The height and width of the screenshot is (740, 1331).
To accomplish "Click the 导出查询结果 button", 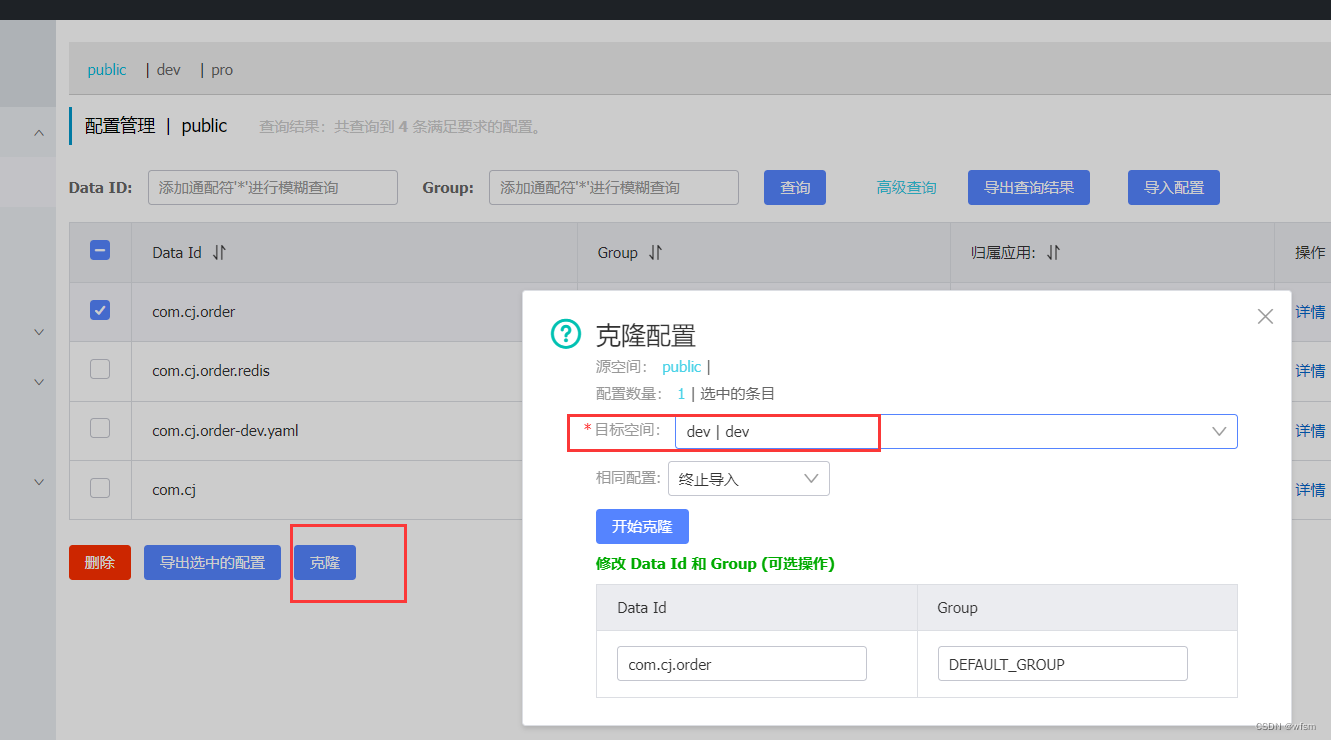I will pyautogui.click(x=1029, y=187).
